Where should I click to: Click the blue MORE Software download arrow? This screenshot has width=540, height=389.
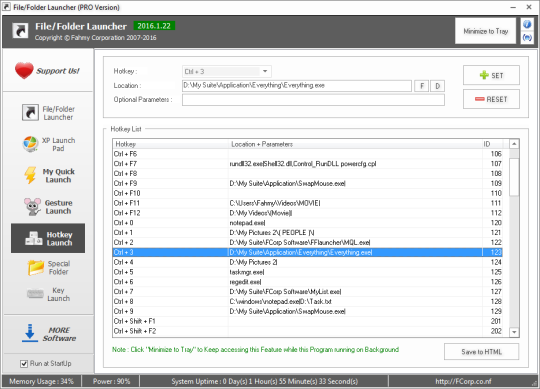point(30,333)
